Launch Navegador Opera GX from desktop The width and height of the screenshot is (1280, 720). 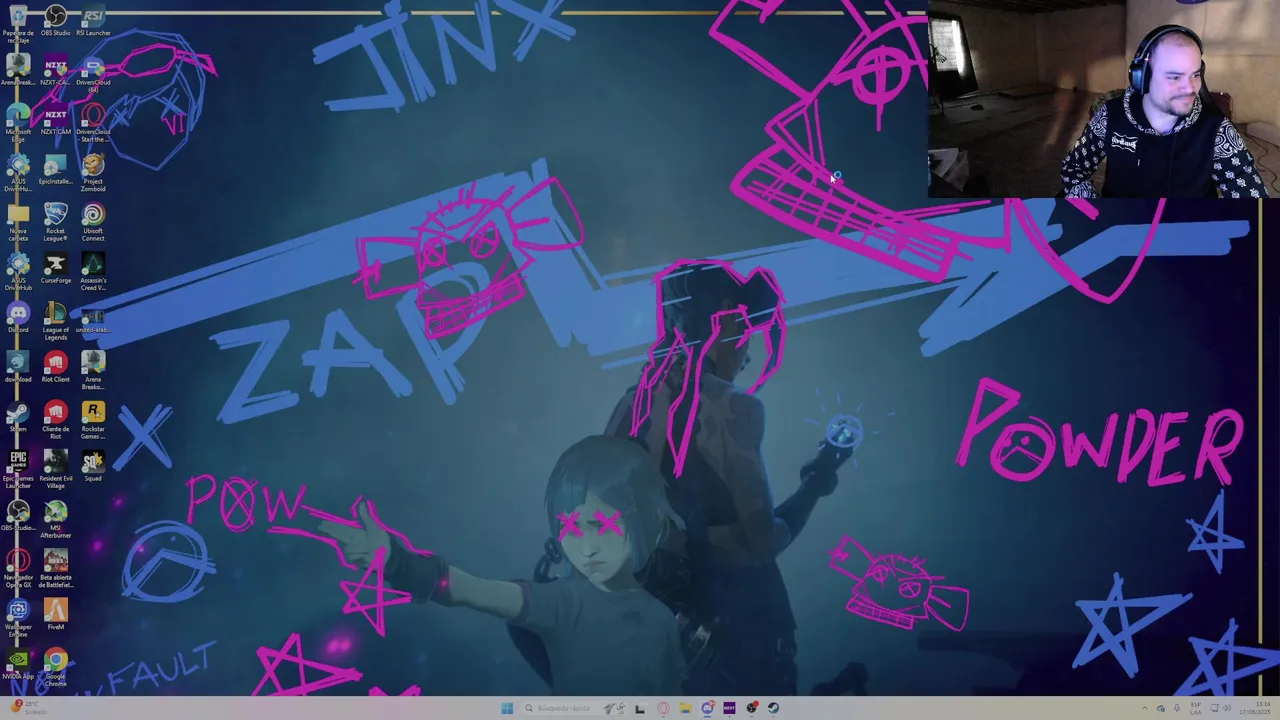[x=18, y=569]
